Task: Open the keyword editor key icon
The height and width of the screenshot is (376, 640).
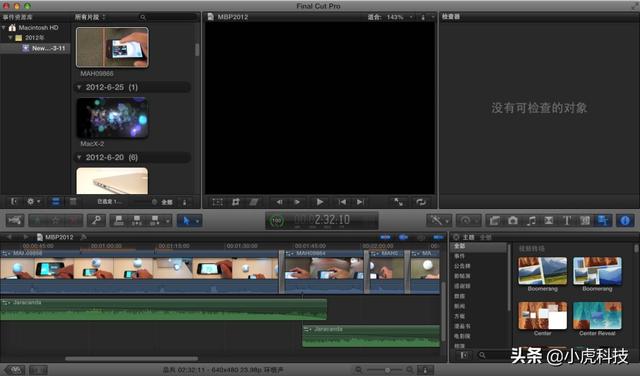Action: 96,220
